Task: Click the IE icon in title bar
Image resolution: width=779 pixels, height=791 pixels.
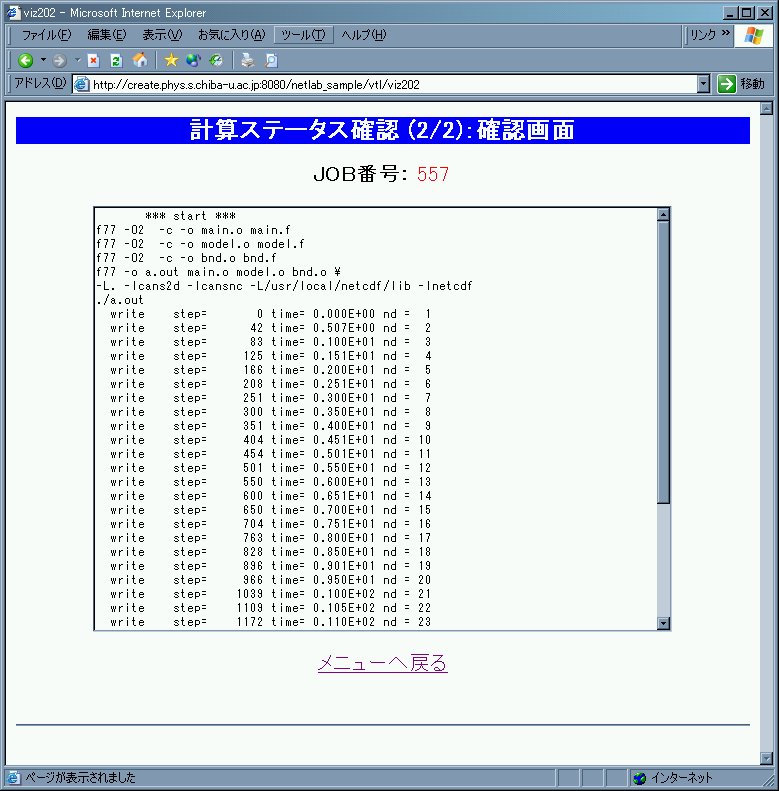Action: (13, 12)
